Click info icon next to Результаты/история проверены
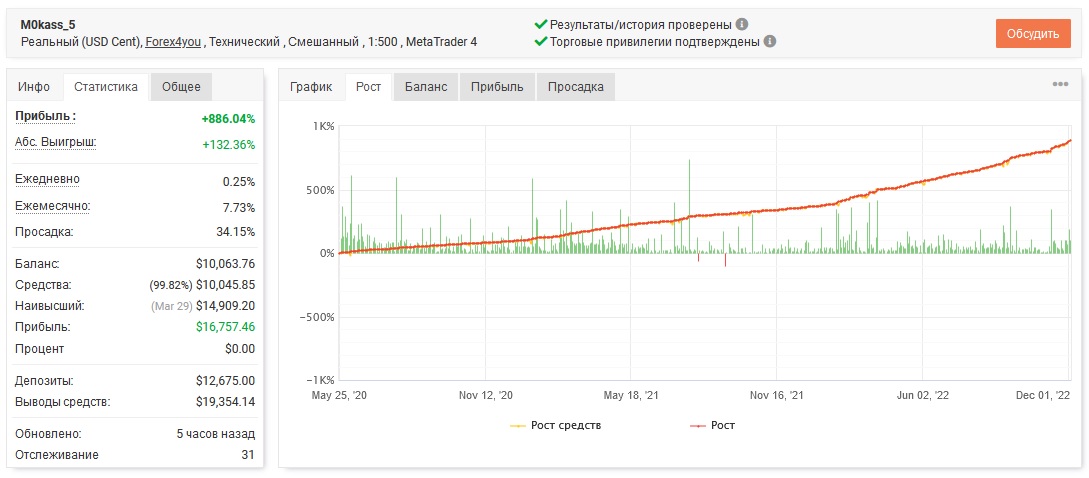This screenshot has height=478, width=1089. pos(742,24)
